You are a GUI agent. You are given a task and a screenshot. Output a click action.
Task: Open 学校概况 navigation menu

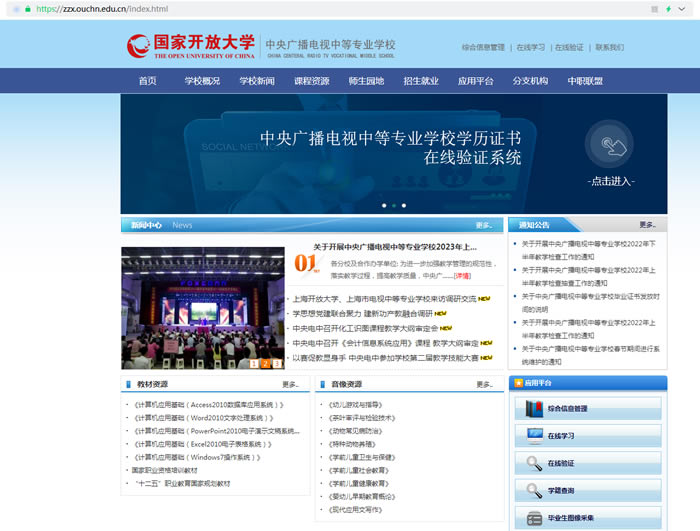[202, 81]
